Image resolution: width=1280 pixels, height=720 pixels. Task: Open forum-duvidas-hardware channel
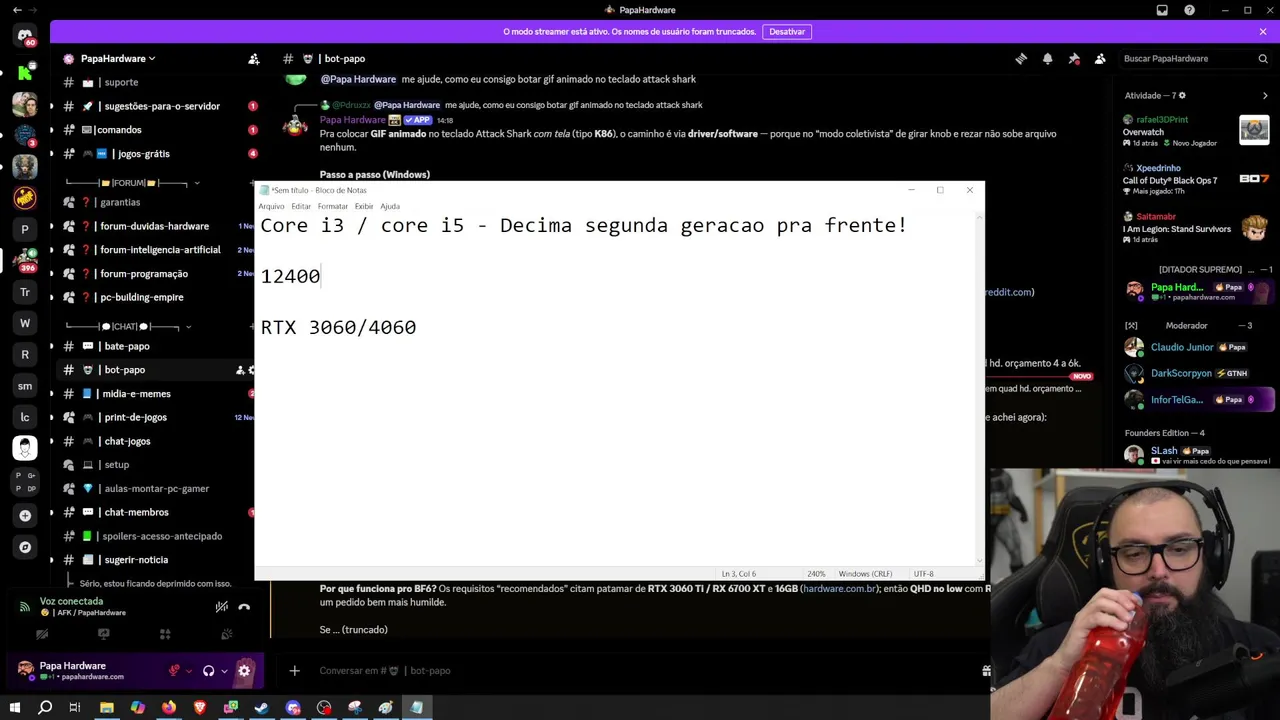click(x=155, y=226)
